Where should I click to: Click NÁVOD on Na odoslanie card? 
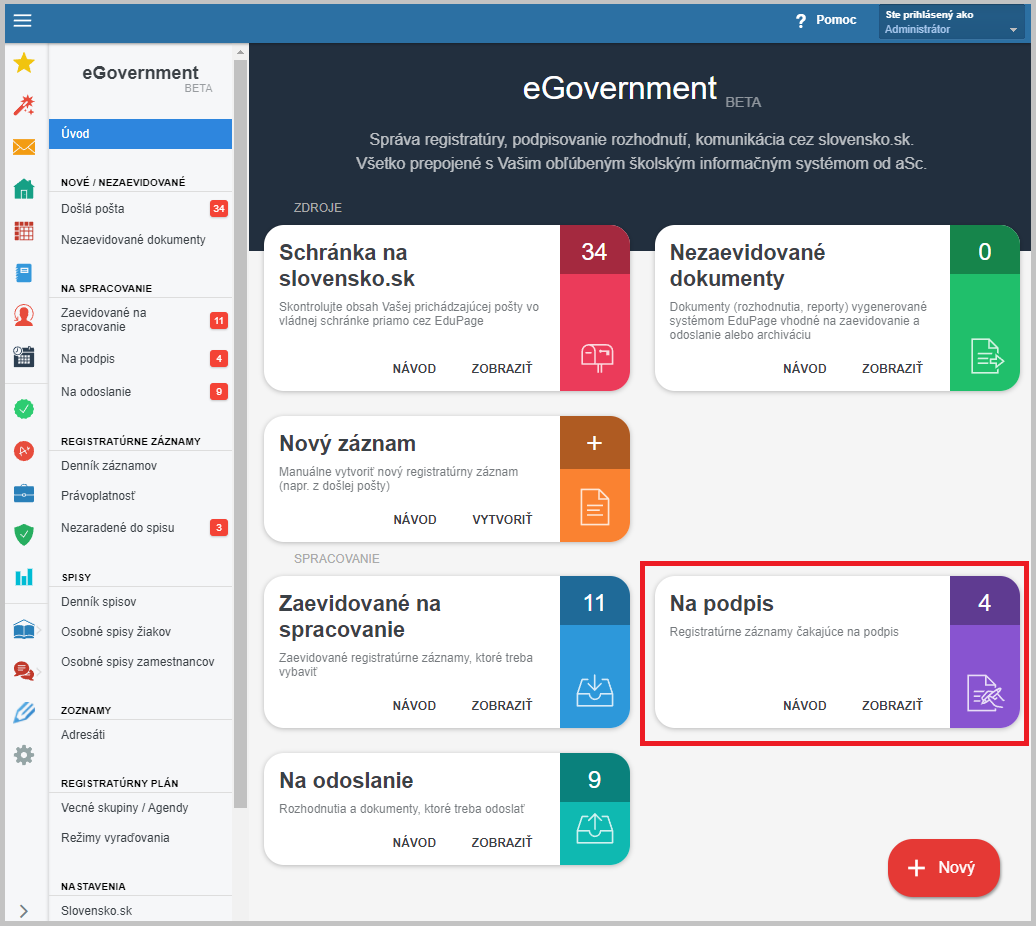point(414,843)
